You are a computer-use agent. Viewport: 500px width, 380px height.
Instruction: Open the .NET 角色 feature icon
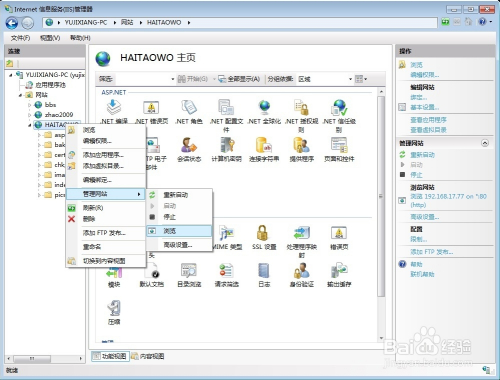click(189, 107)
